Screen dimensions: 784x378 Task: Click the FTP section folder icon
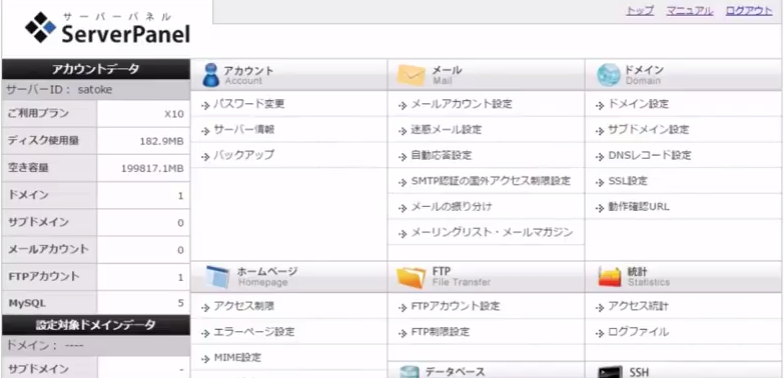point(411,277)
